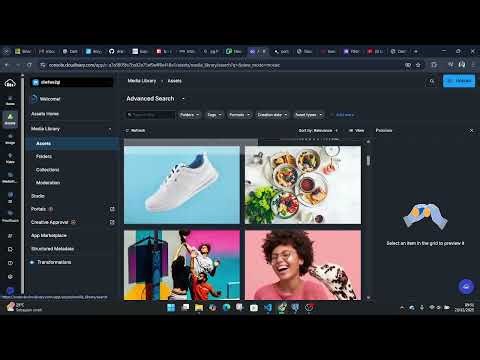Image resolution: width=480 pixels, height=360 pixels.
Task: Click the Cloudinary cloud logo in the sidebar
Action: tap(10, 83)
